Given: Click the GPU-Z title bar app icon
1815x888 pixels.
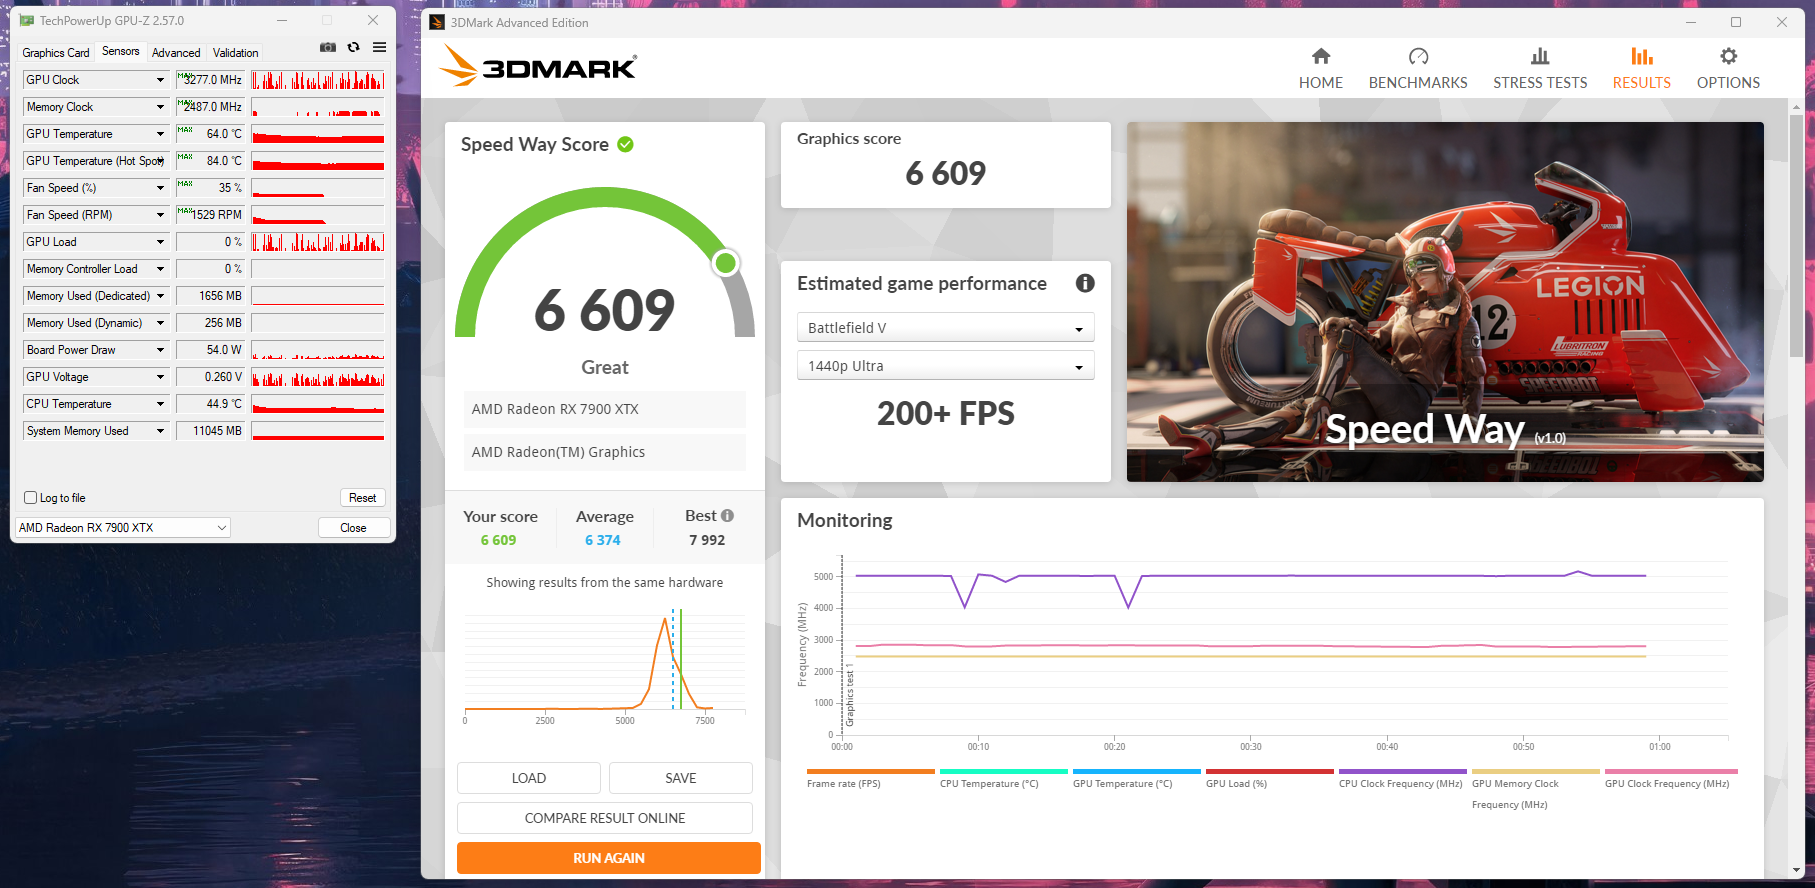Looking at the screenshot, I should click(27, 20).
